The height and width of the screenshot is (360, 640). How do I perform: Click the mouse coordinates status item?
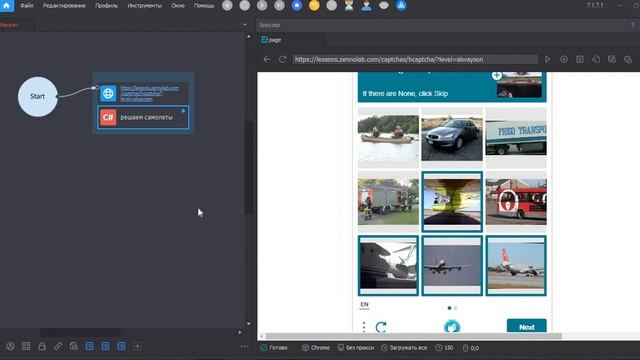tap(471, 348)
